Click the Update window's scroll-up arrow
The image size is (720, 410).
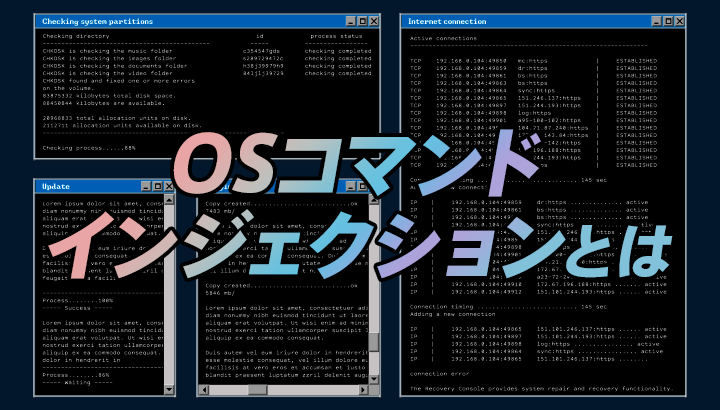[169, 200]
